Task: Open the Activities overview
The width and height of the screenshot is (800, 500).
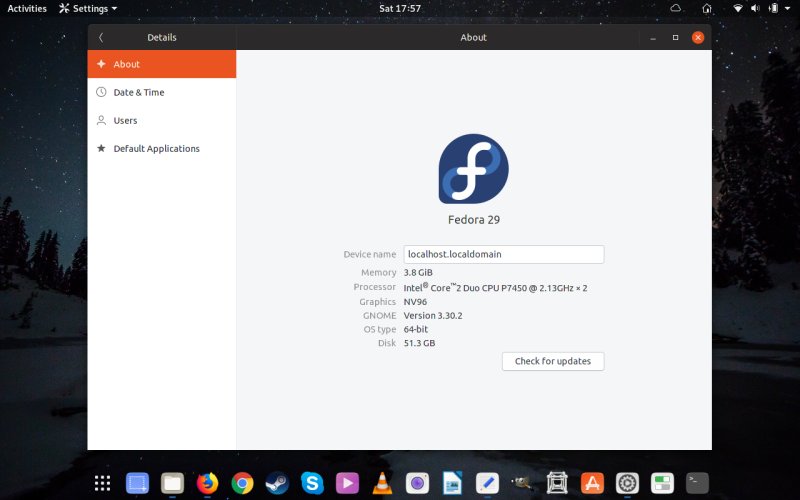Action: [x=27, y=8]
